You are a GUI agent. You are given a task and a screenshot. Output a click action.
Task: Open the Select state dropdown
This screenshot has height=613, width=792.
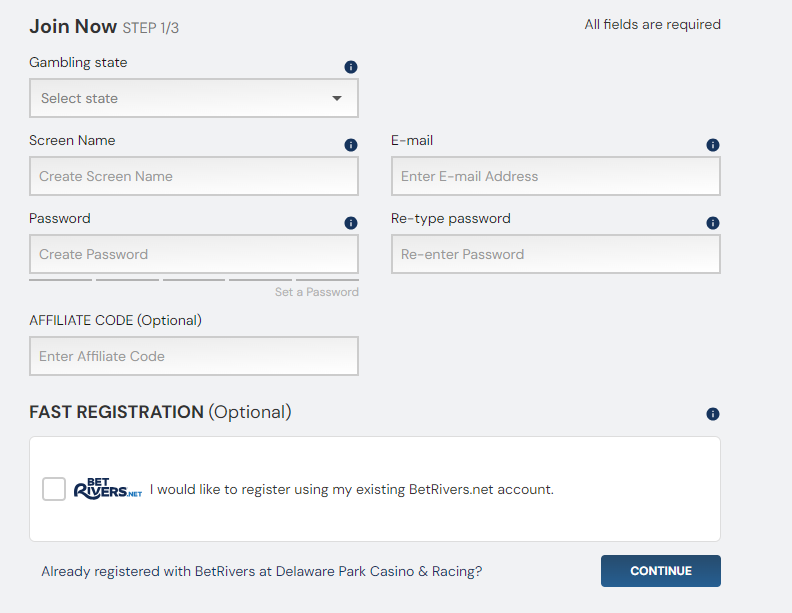pyautogui.click(x=194, y=99)
